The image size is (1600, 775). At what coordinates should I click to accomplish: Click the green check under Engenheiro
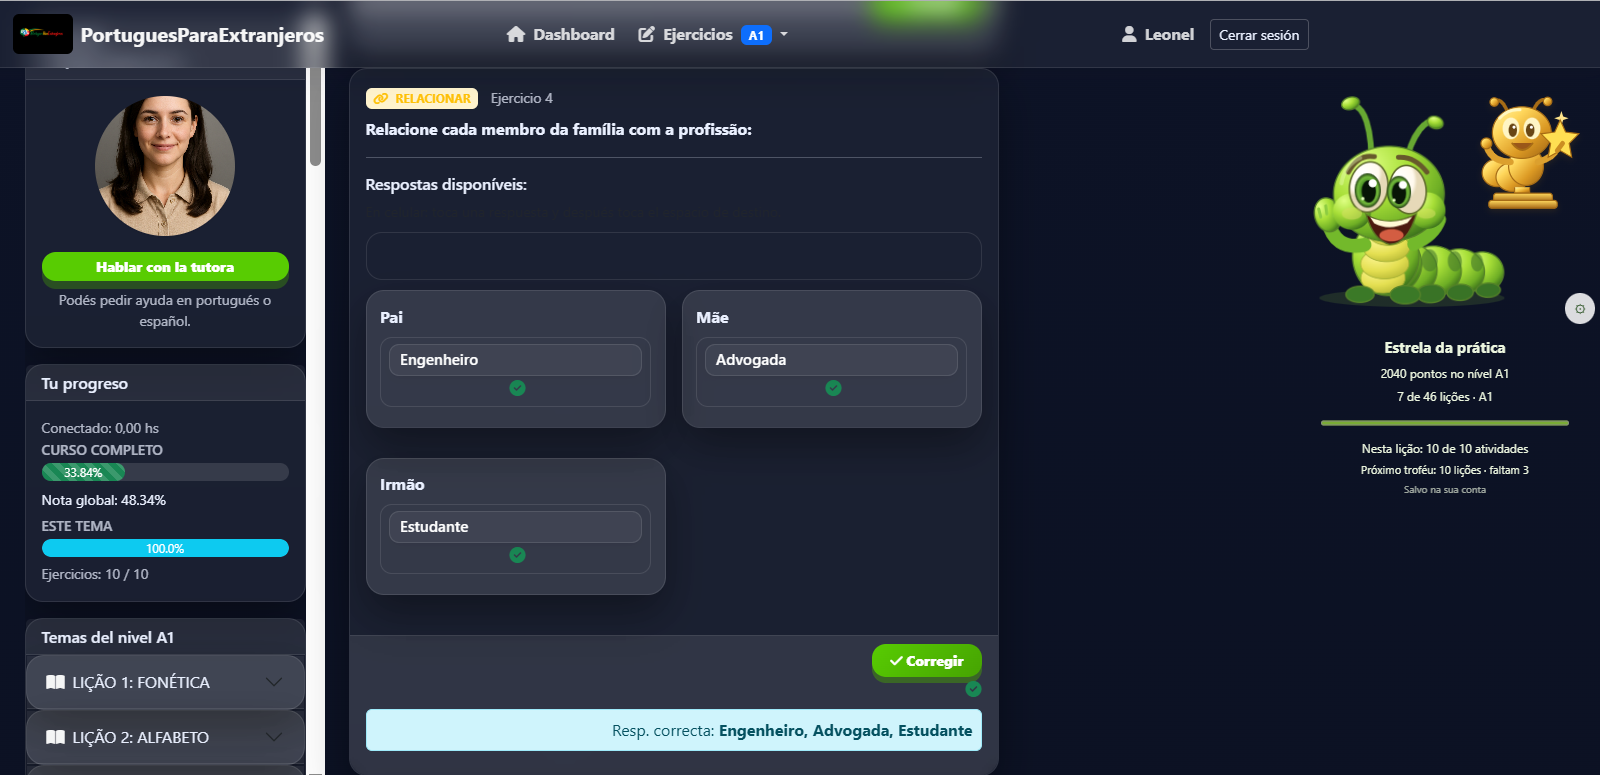point(517,388)
